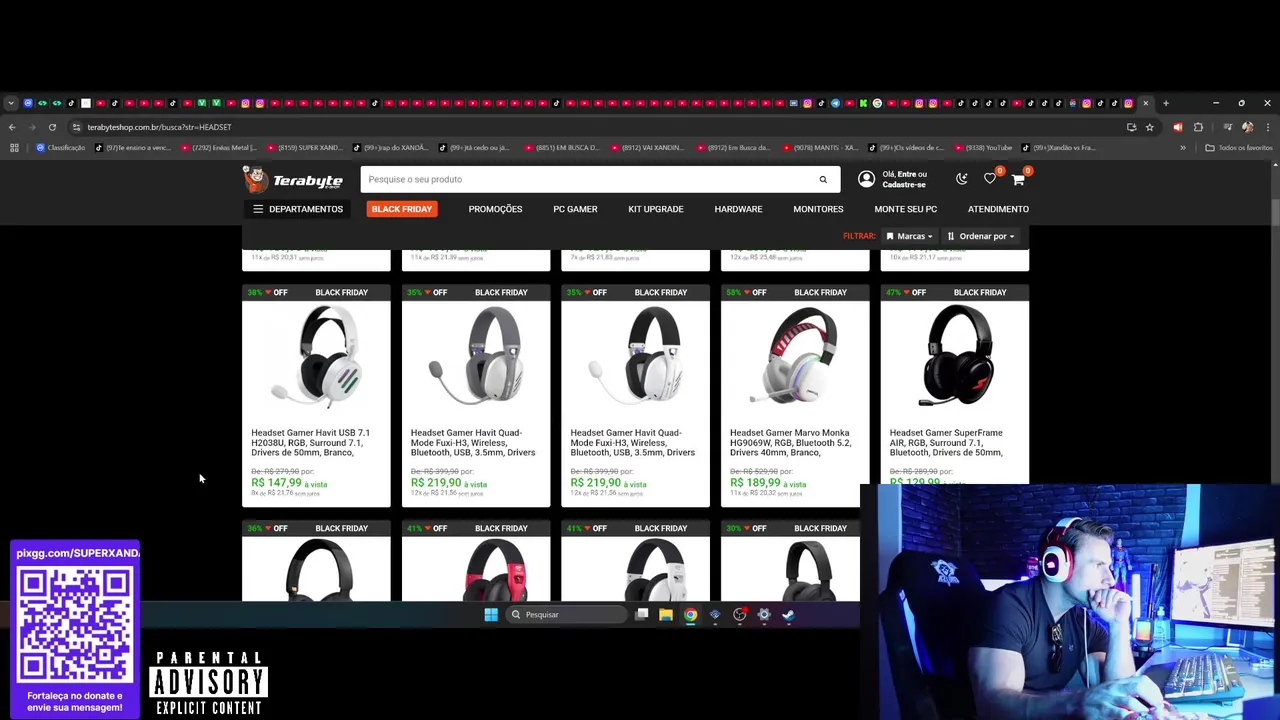Open the Windows Start menu
The height and width of the screenshot is (720, 1280).
491,615
